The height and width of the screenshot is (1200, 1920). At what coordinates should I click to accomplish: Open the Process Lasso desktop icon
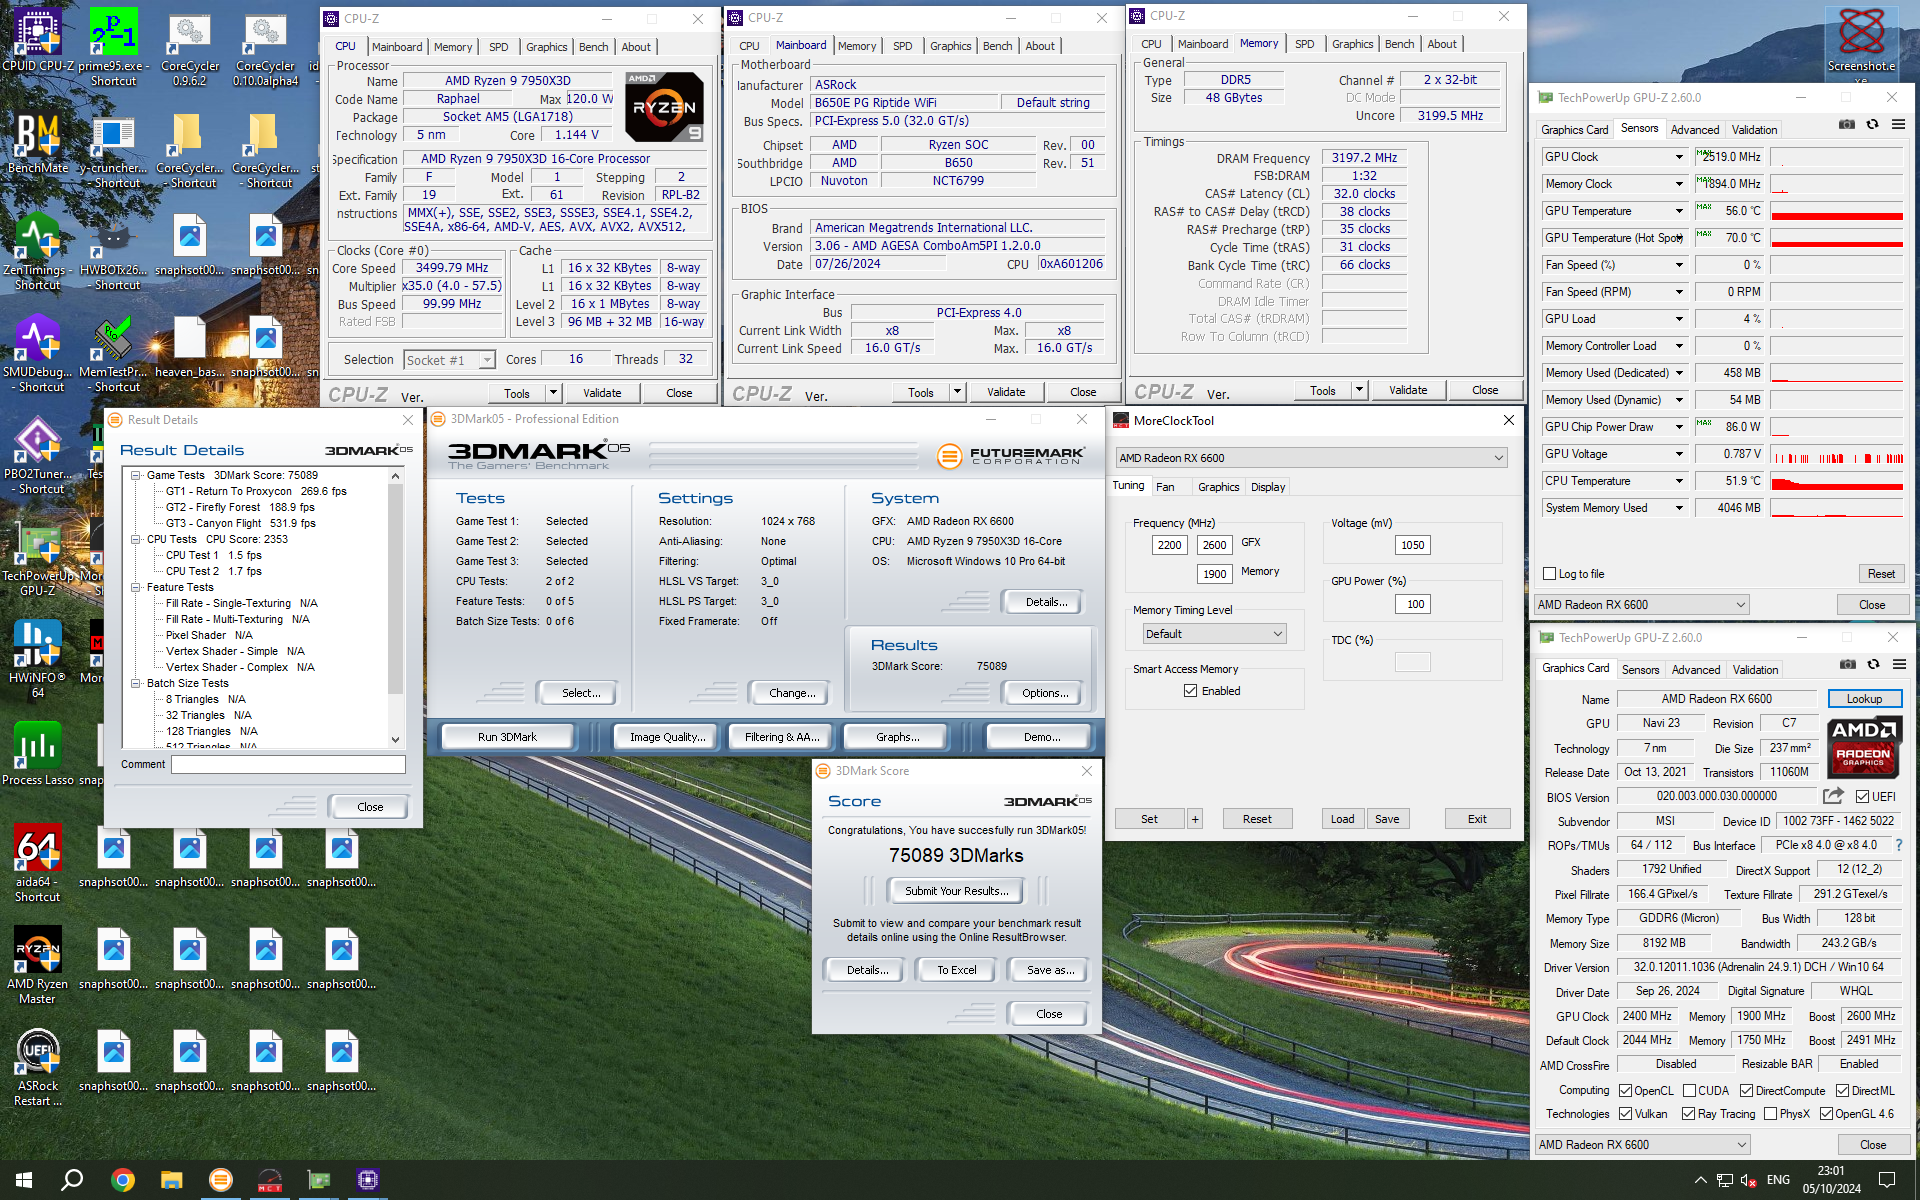[x=38, y=752]
